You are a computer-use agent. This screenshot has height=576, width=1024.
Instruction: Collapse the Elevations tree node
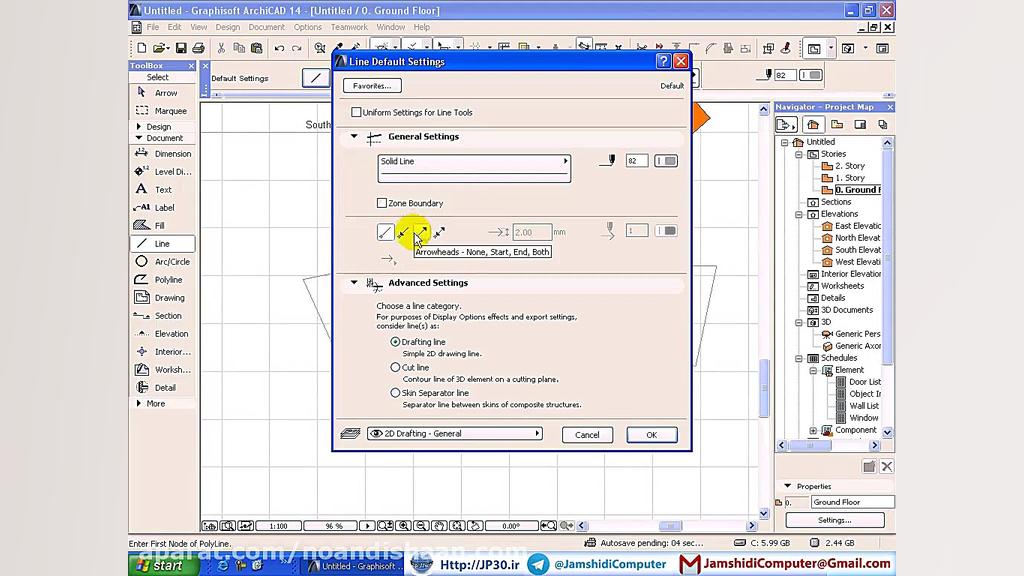(799, 214)
